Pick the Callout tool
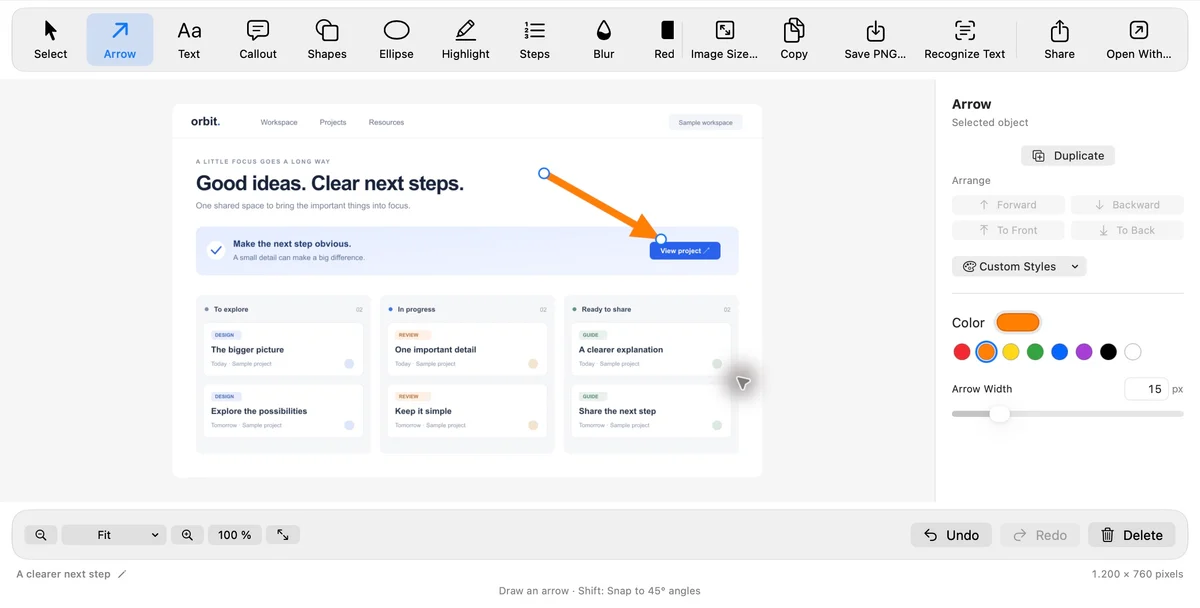 258,40
